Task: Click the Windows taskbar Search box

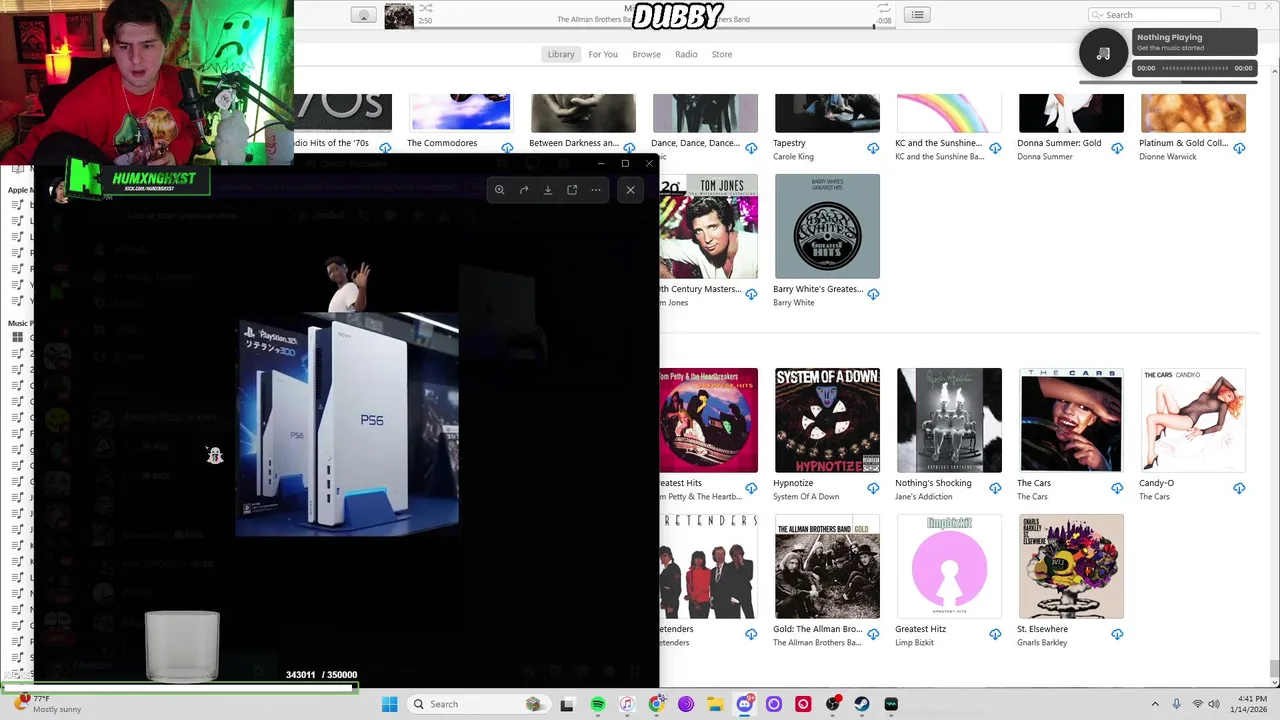Action: click(480, 704)
